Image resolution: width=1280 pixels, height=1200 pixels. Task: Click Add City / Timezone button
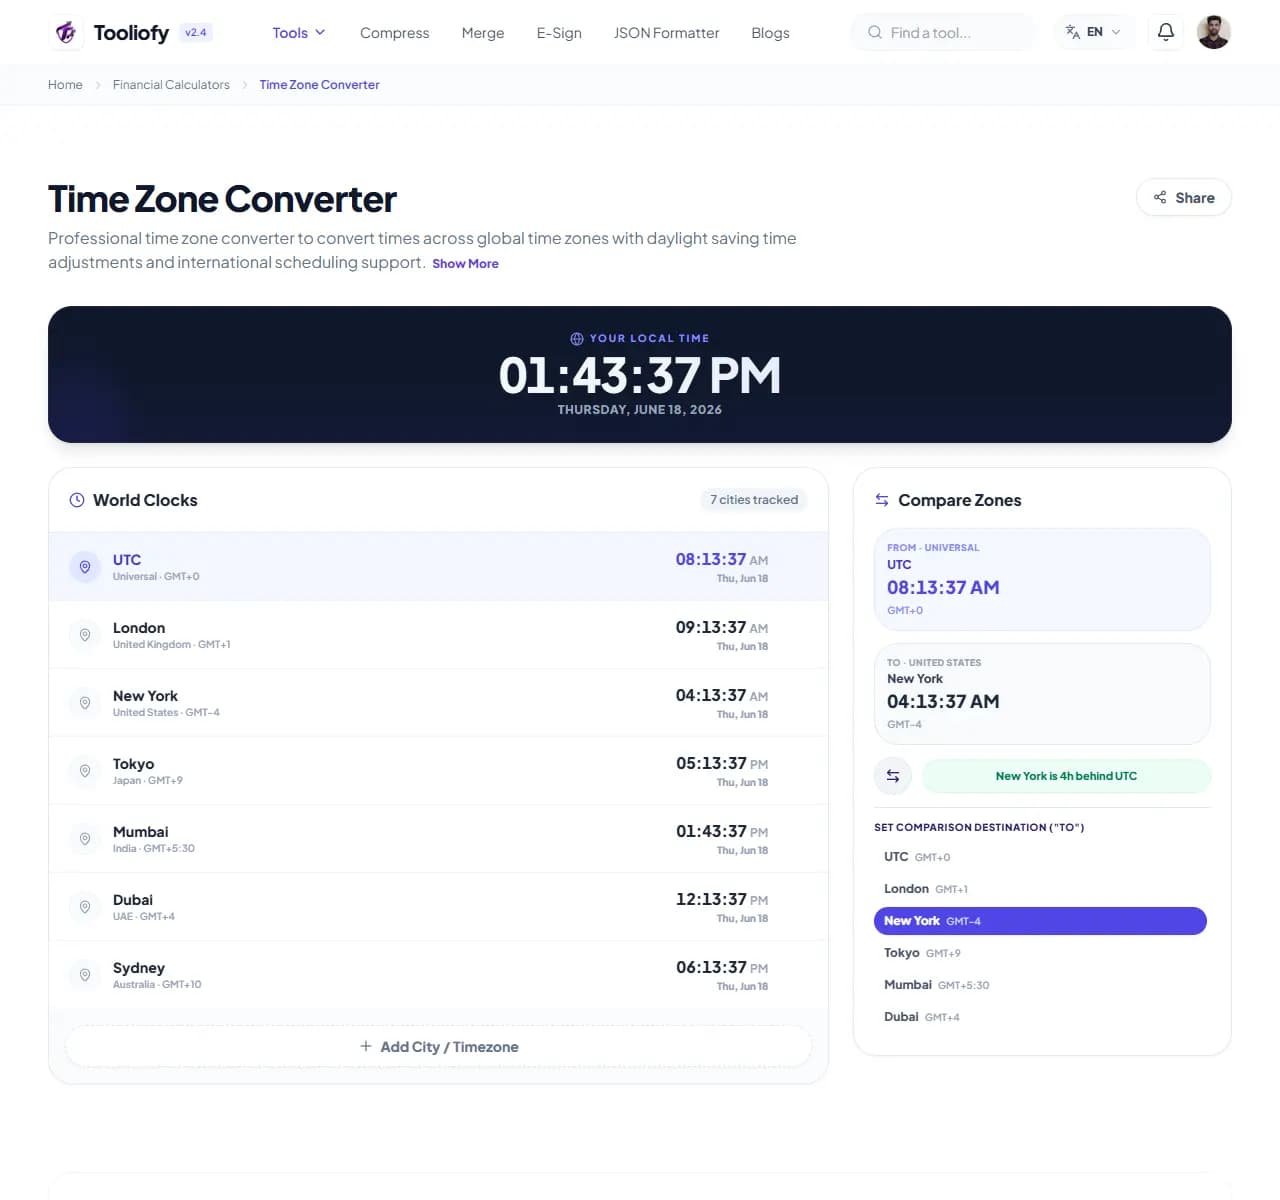438,1046
